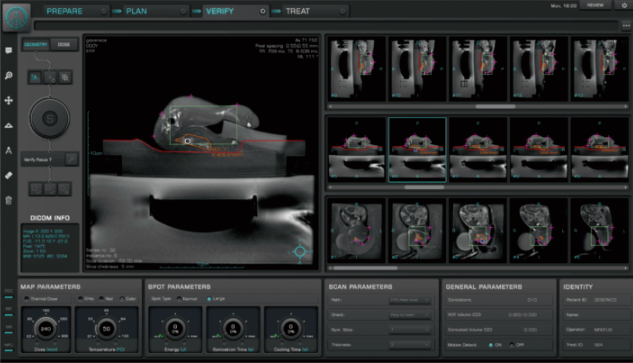
Task: Enable the Thermal Dose map option
Action: point(27,299)
